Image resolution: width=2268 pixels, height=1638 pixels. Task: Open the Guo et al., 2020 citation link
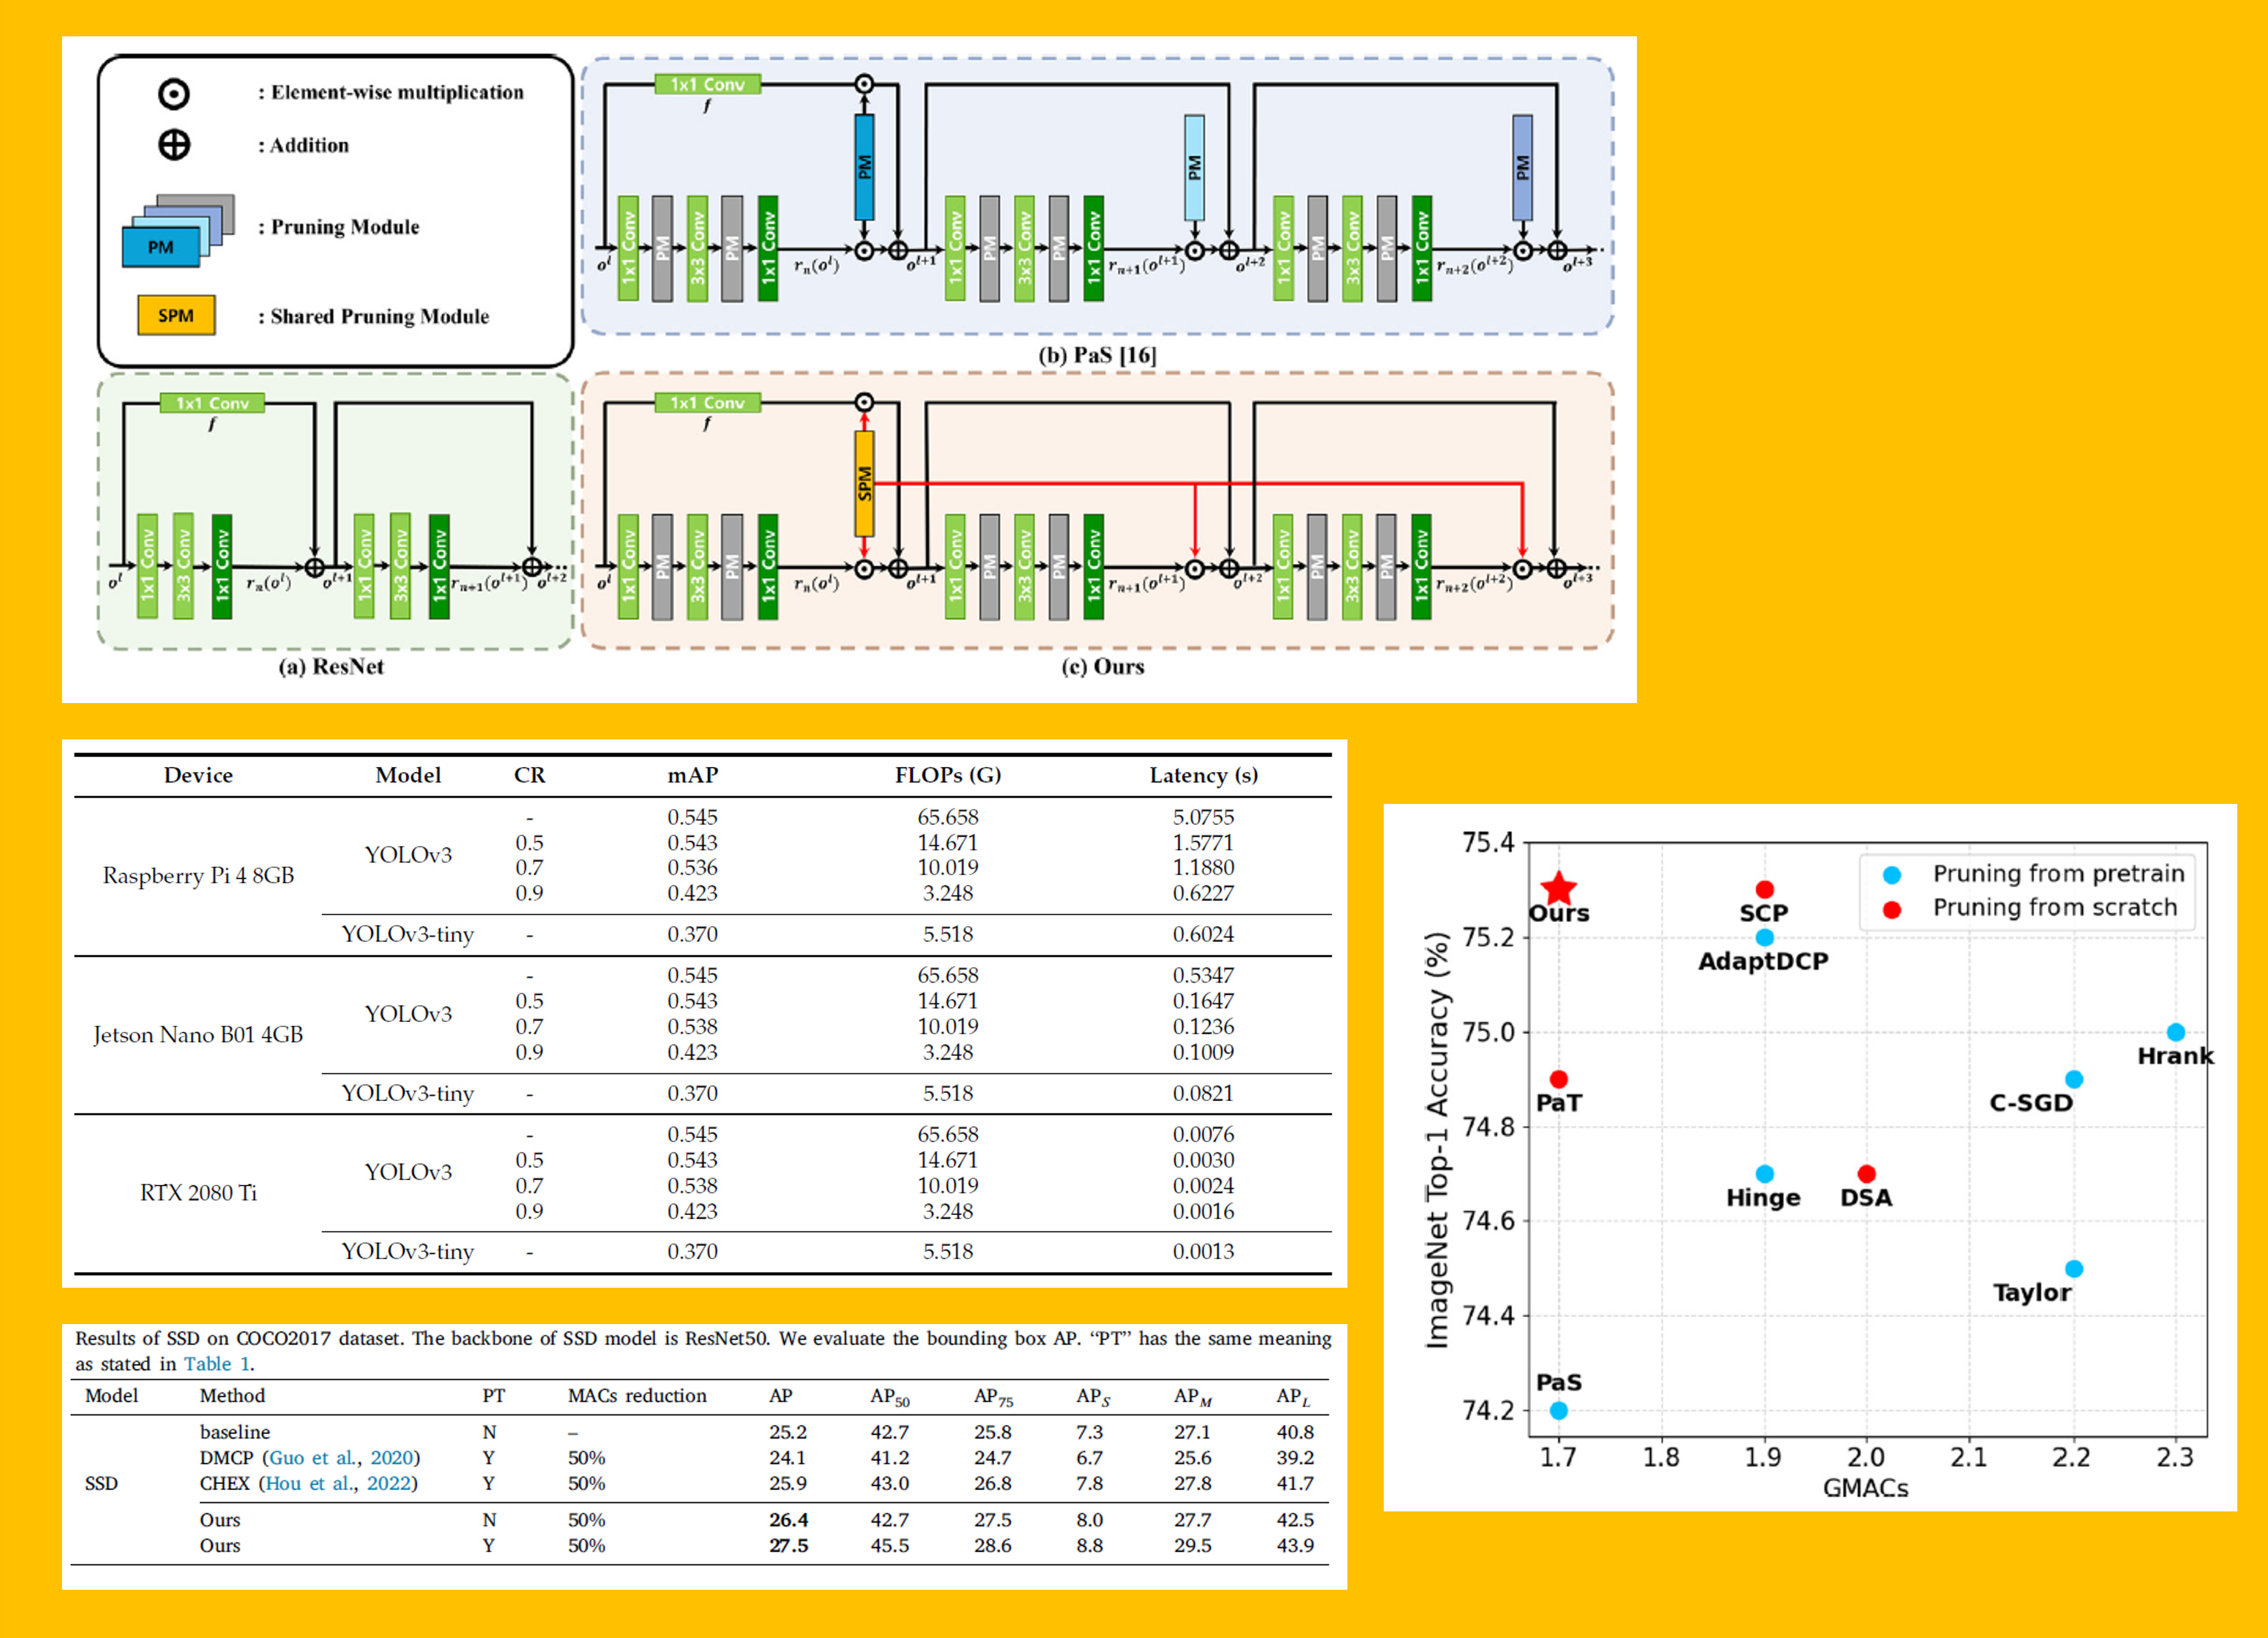coord(341,1458)
